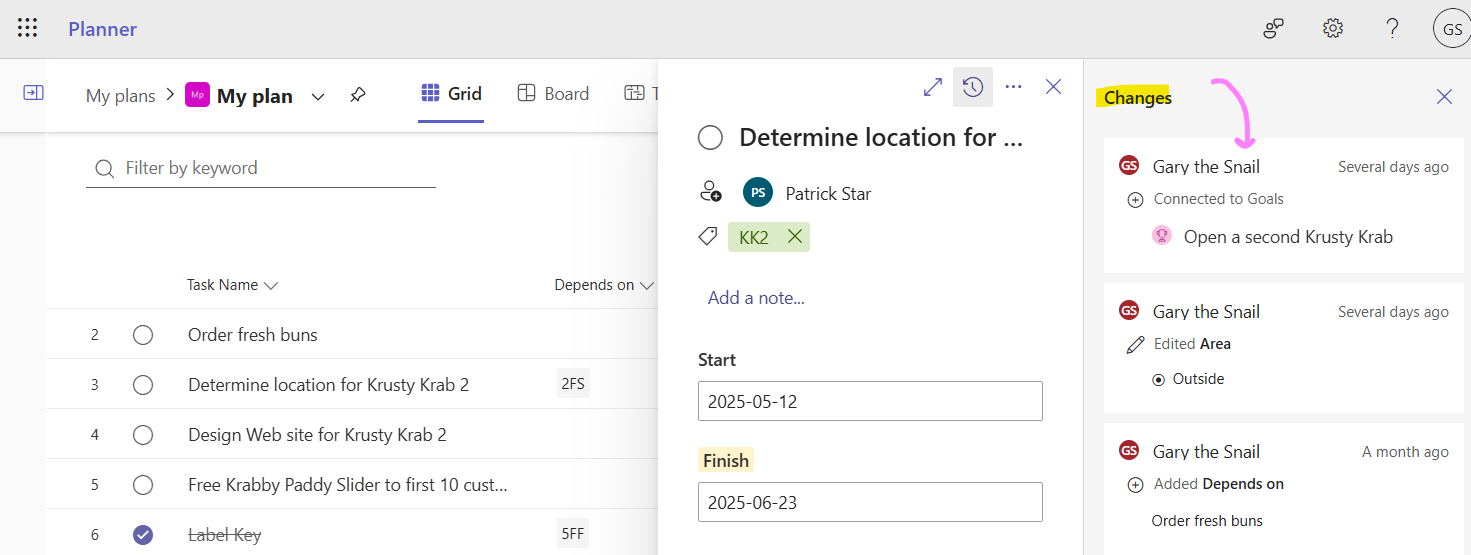Open the My plan dropdown chevron
Viewport: 1471px width, 555px height.
318,97
